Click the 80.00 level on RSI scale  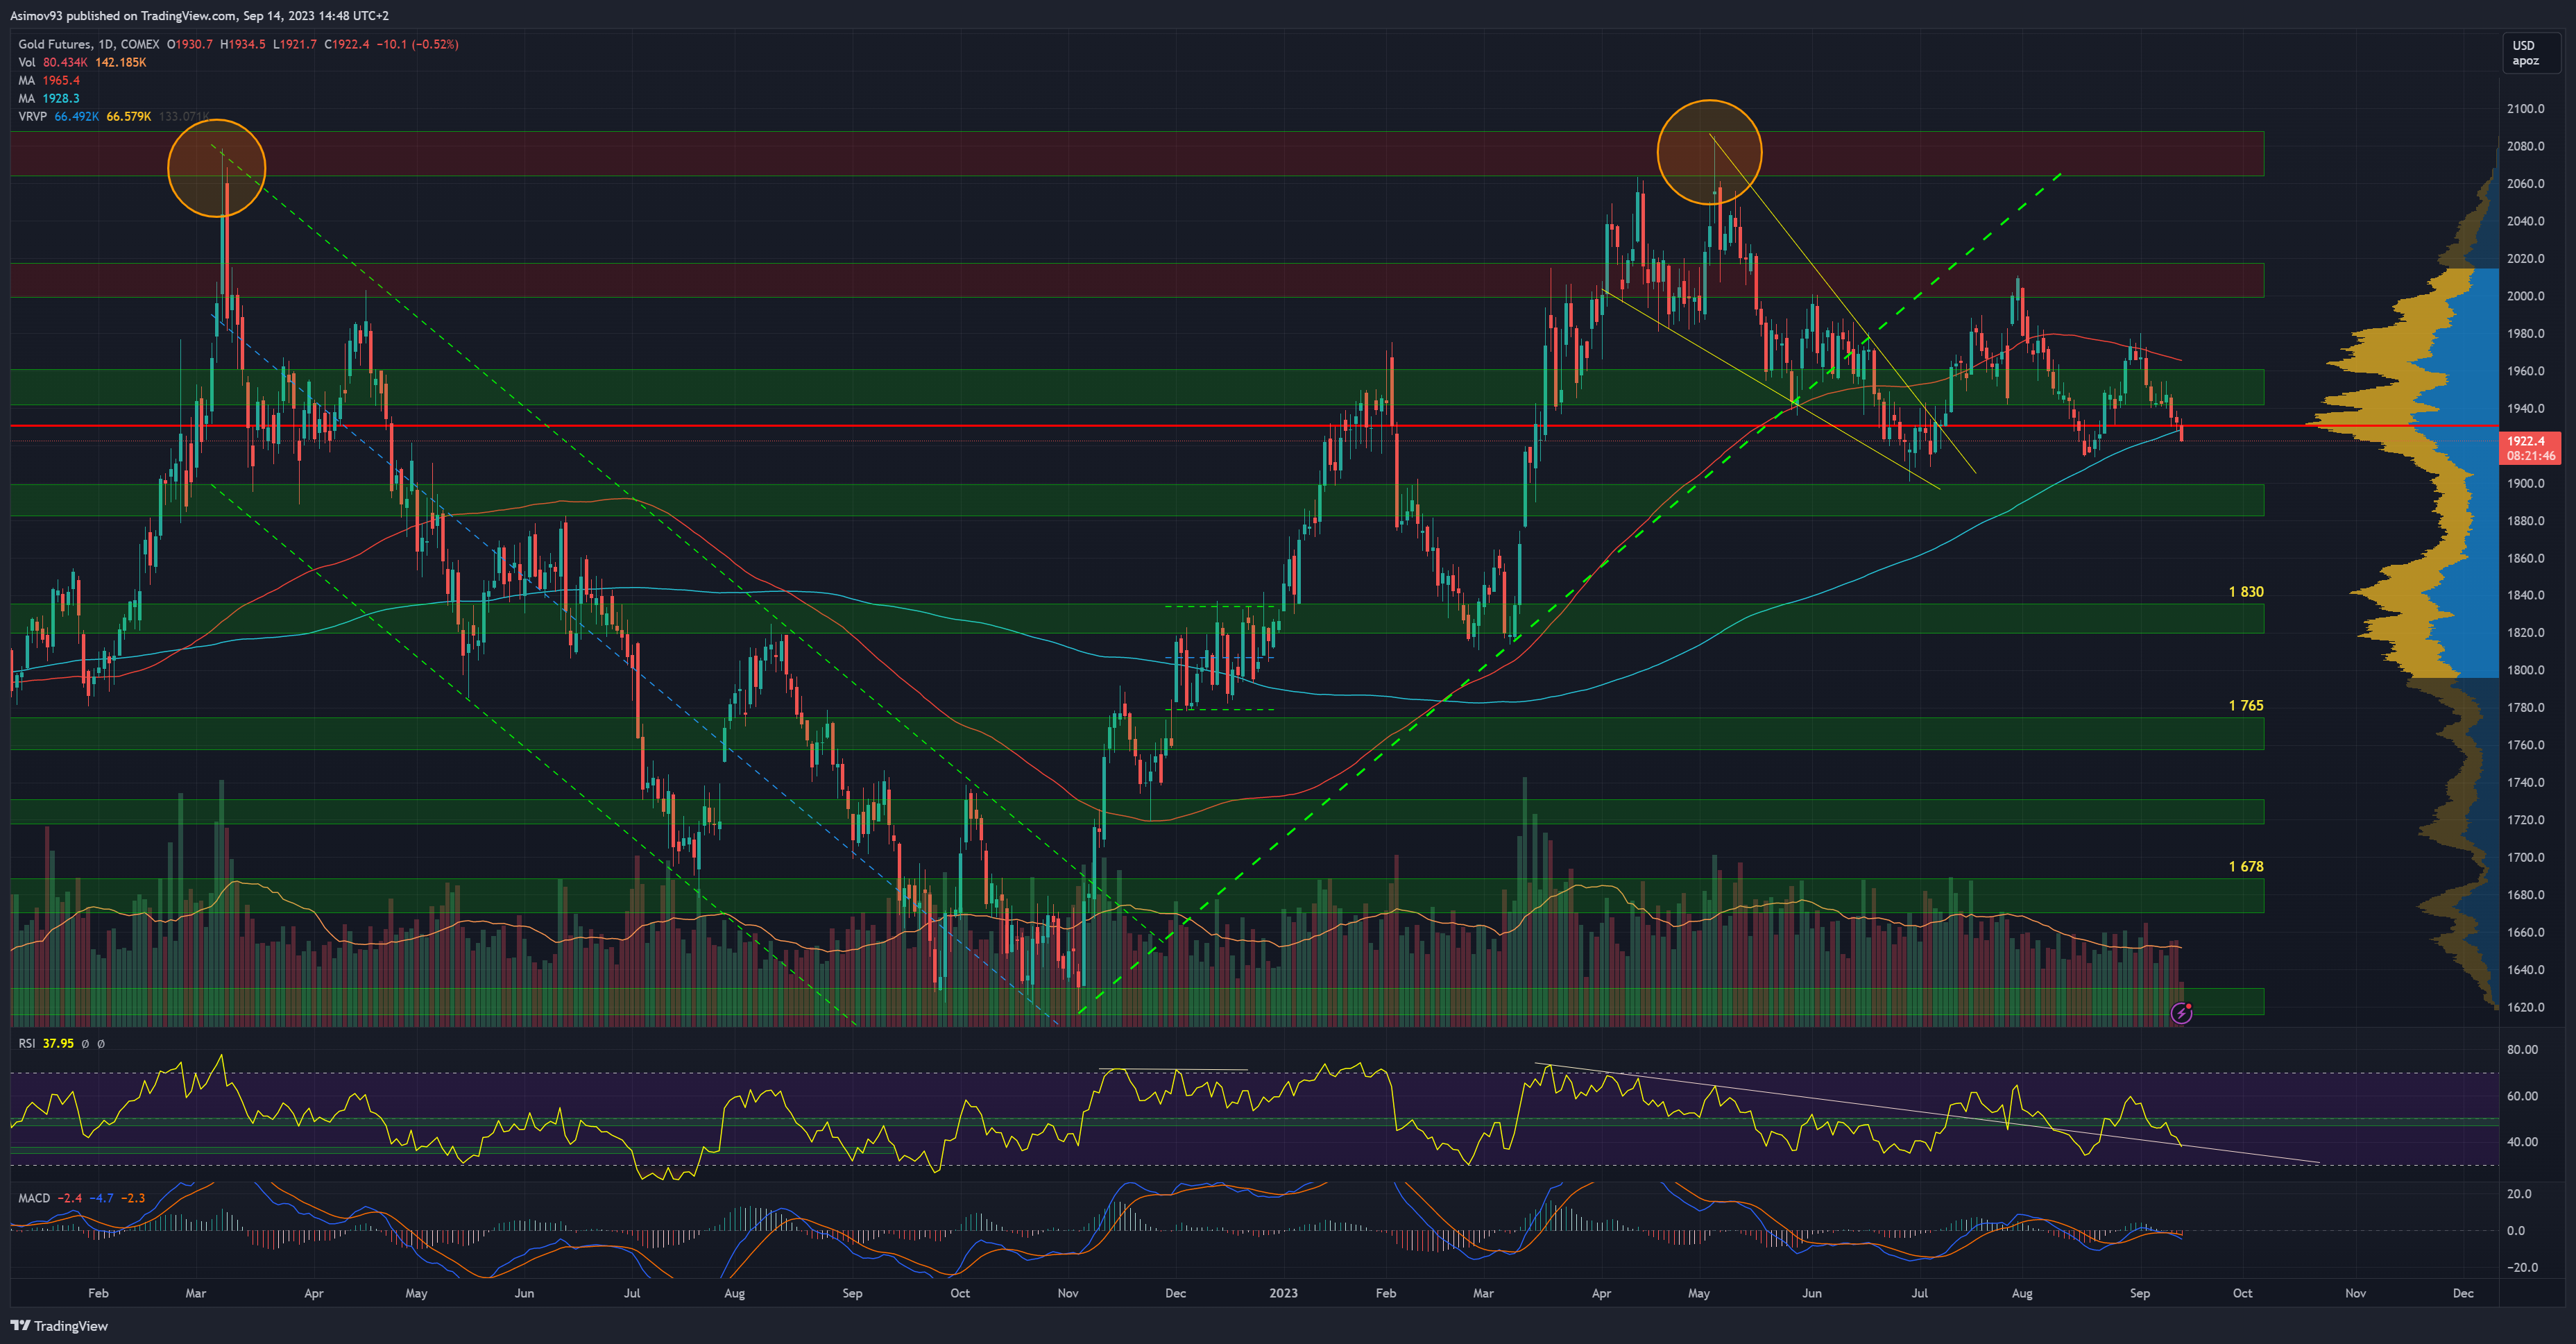[2522, 1049]
